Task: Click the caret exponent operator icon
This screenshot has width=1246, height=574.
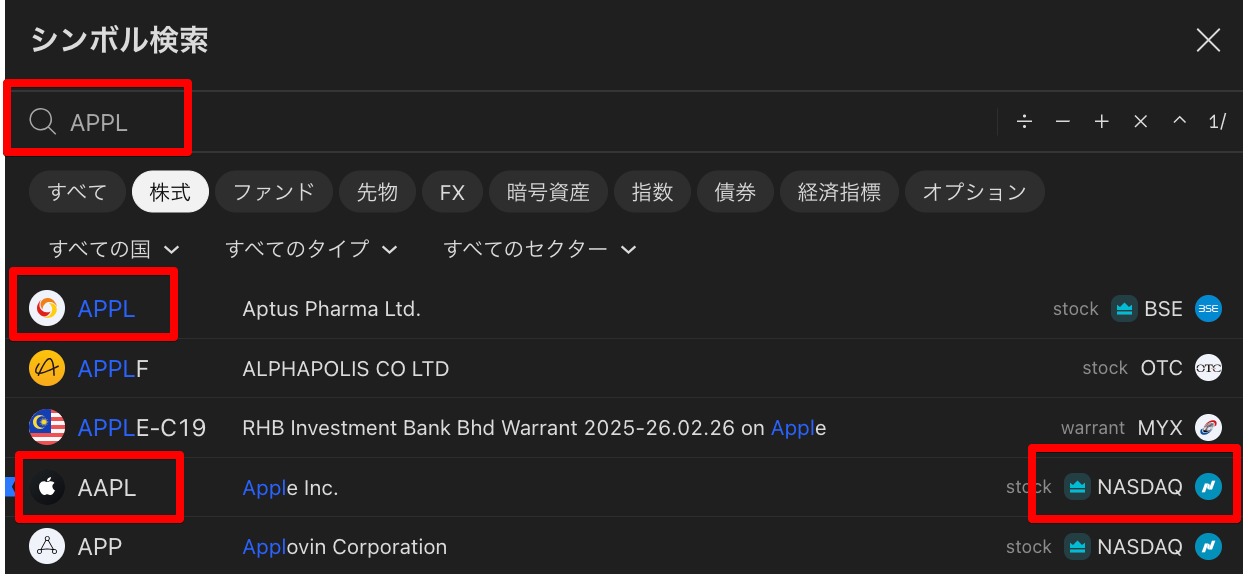Action: point(1179,122)
